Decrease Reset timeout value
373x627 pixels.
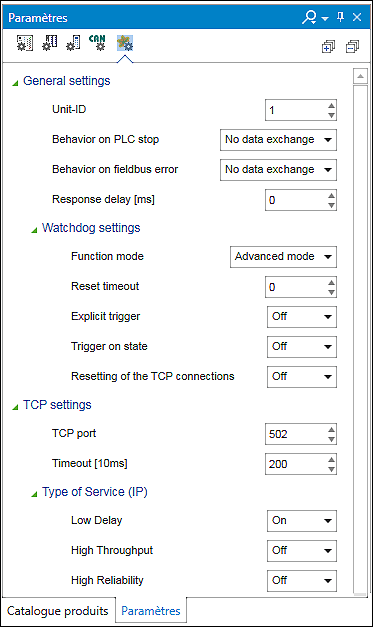pos(331,292)
